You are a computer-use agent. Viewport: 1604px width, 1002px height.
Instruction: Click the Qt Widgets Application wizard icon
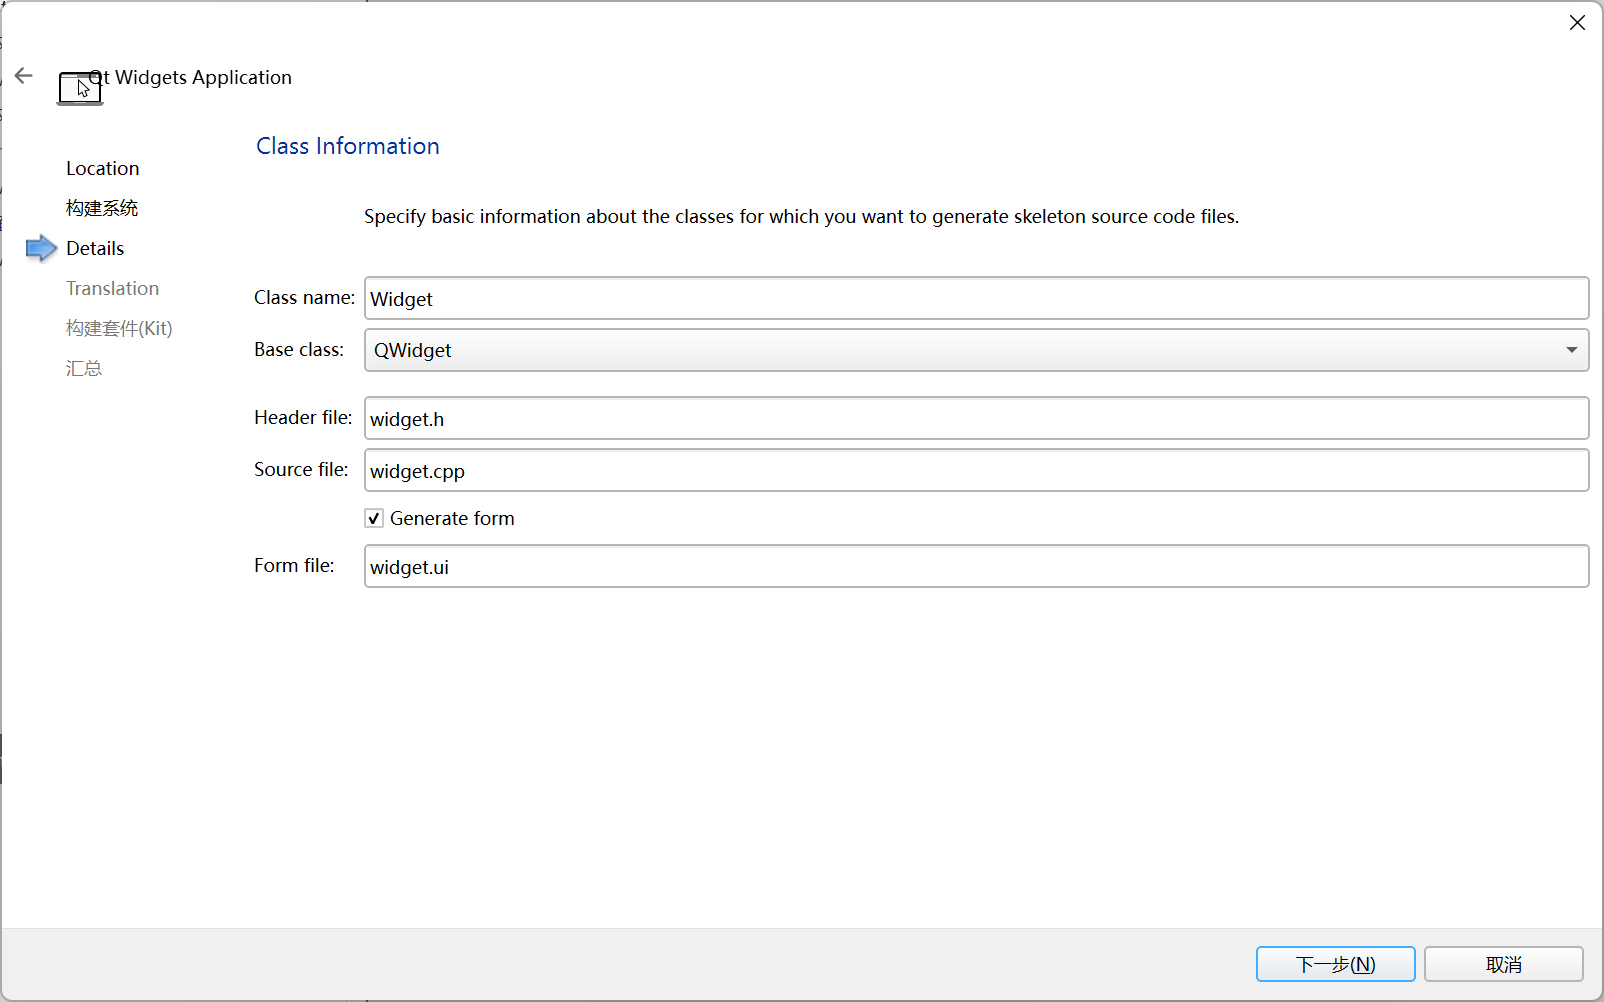pos(80,88)
